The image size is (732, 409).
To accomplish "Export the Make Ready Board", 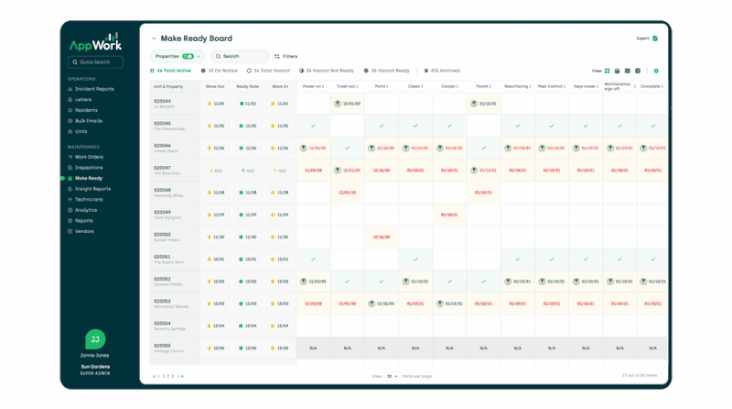I will click(647, 38).
